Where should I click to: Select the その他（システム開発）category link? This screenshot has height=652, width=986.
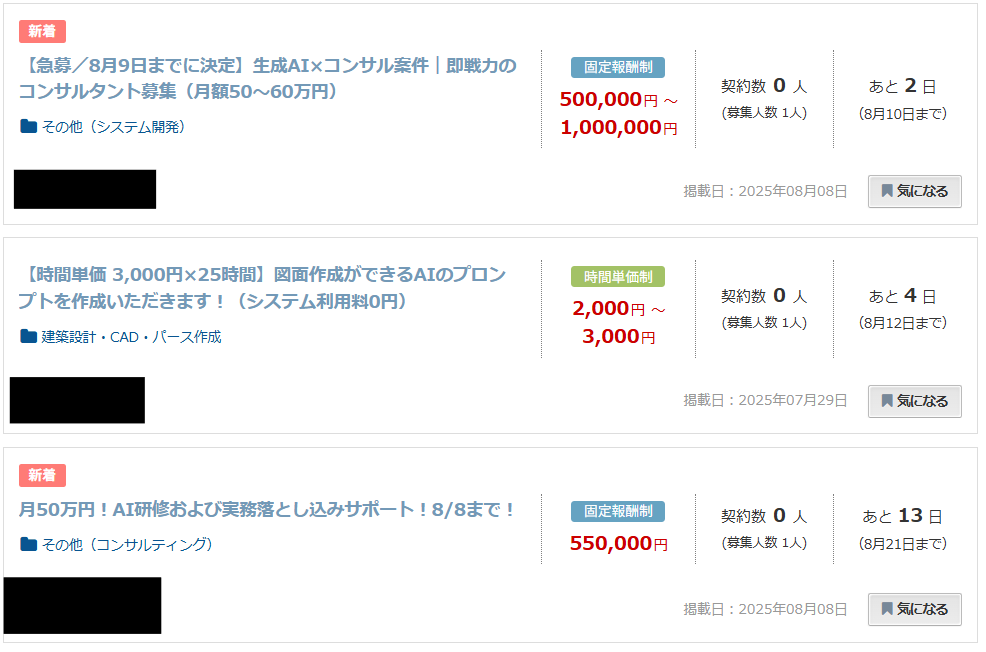113,127
